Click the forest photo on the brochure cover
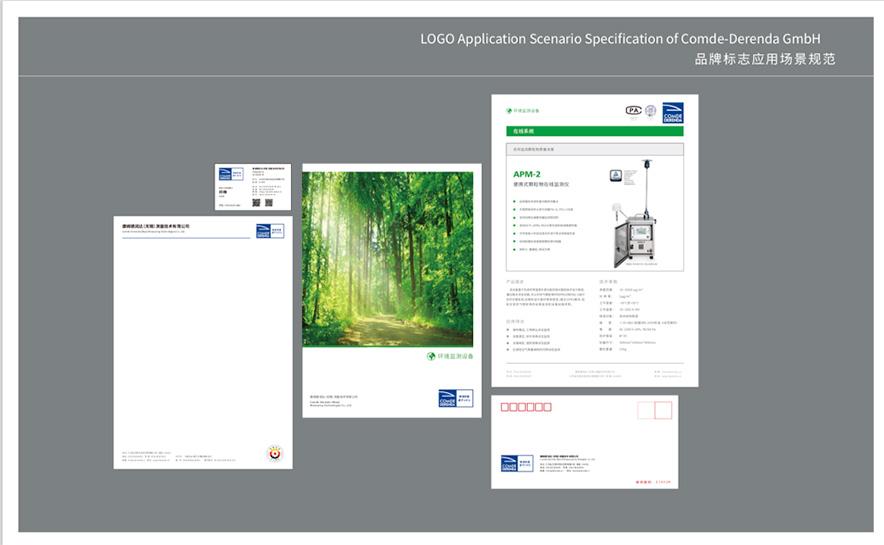884x545 pixels. pos(387,258)
